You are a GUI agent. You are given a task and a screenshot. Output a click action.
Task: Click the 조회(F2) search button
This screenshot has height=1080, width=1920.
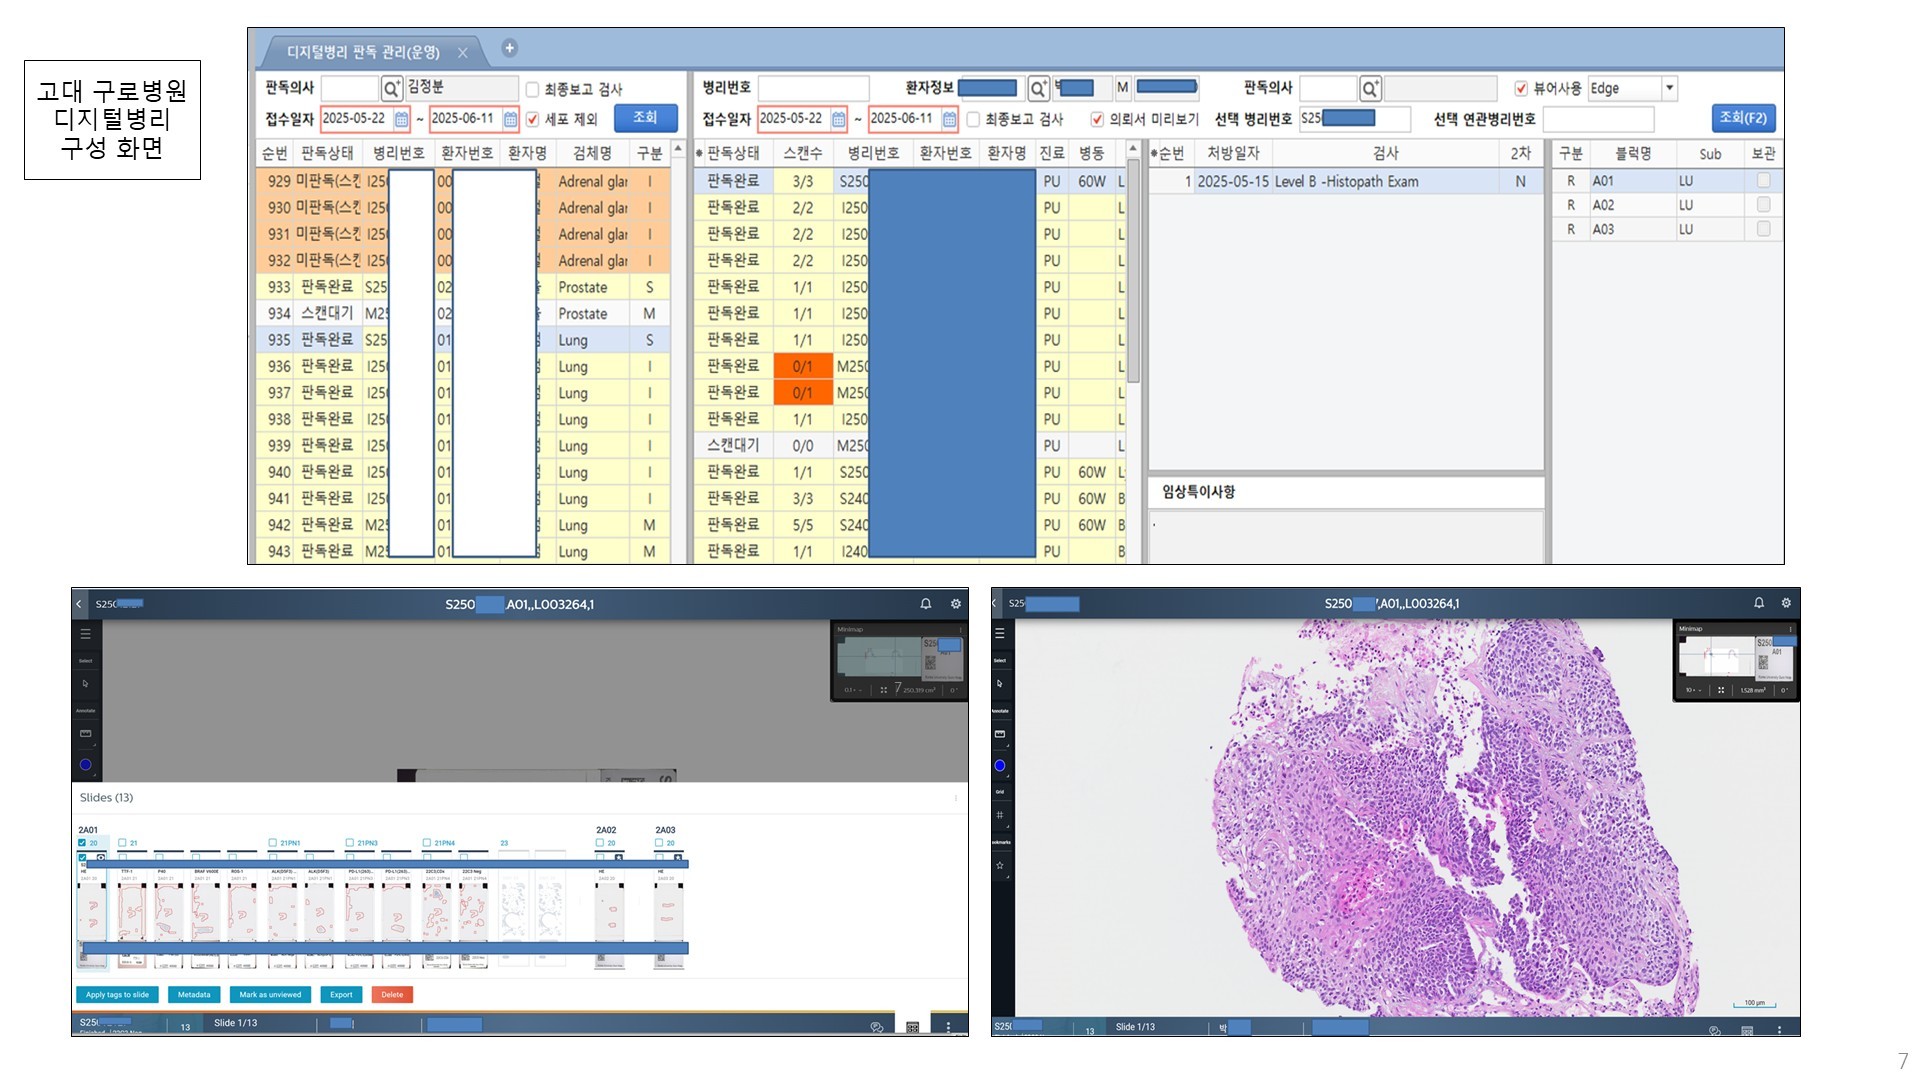[1742, 118]
